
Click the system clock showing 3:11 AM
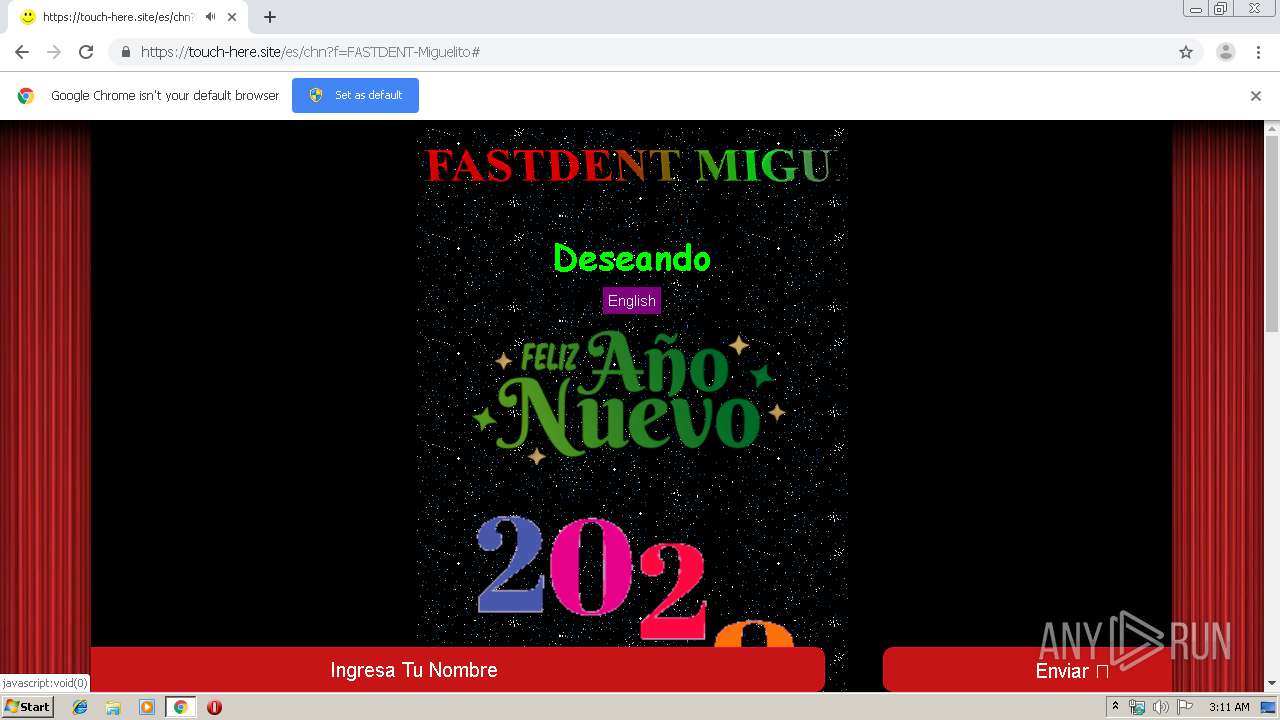[x=1229, y=707]
